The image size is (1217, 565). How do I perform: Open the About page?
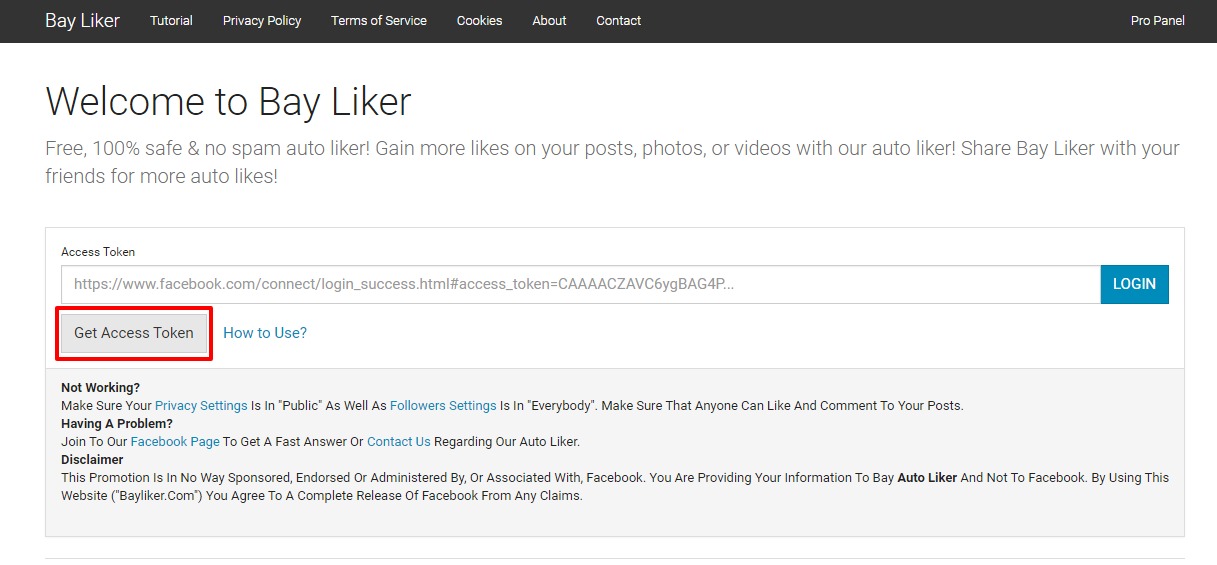[549, 21]
